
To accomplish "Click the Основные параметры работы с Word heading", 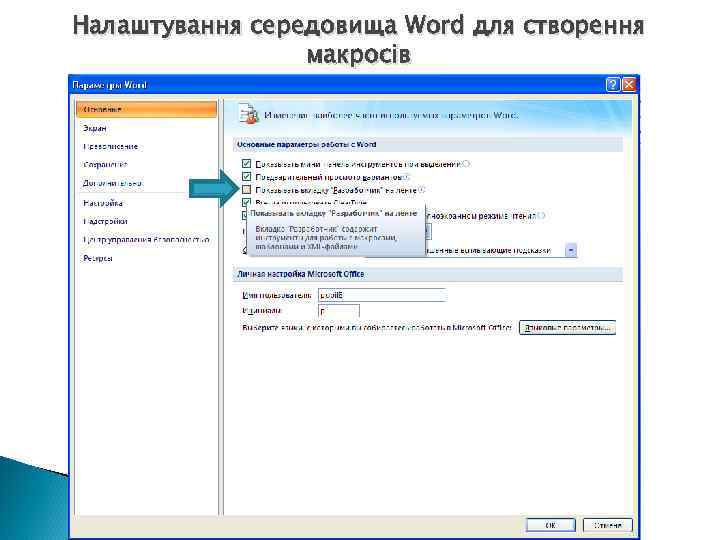I will click(306, 145).
